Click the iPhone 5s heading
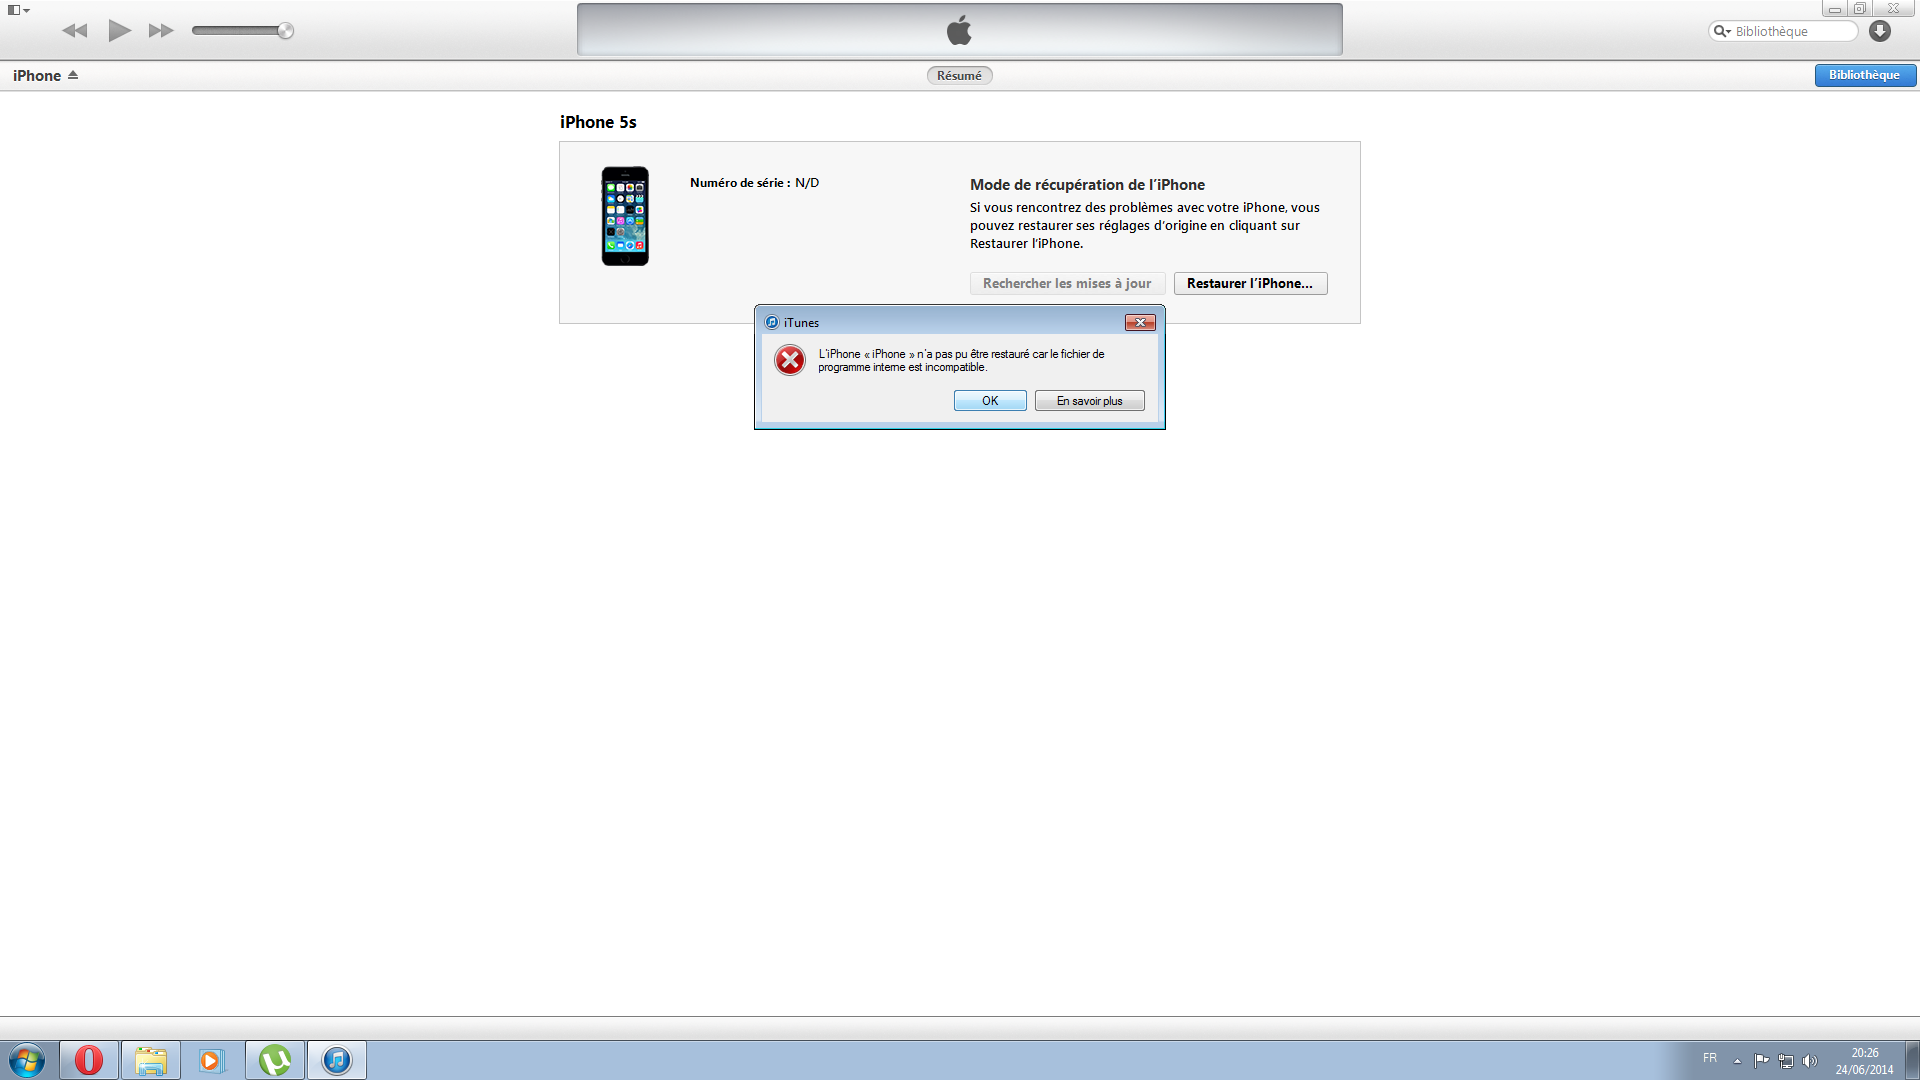The width and height of the screenshot is (1920, 1080). point(598,122)
